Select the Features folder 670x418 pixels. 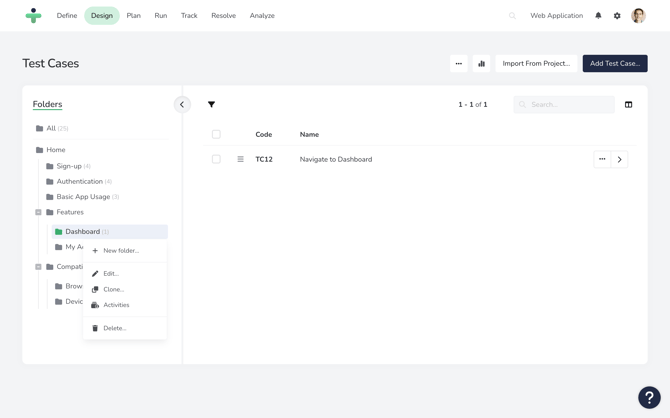pos(65,212)
